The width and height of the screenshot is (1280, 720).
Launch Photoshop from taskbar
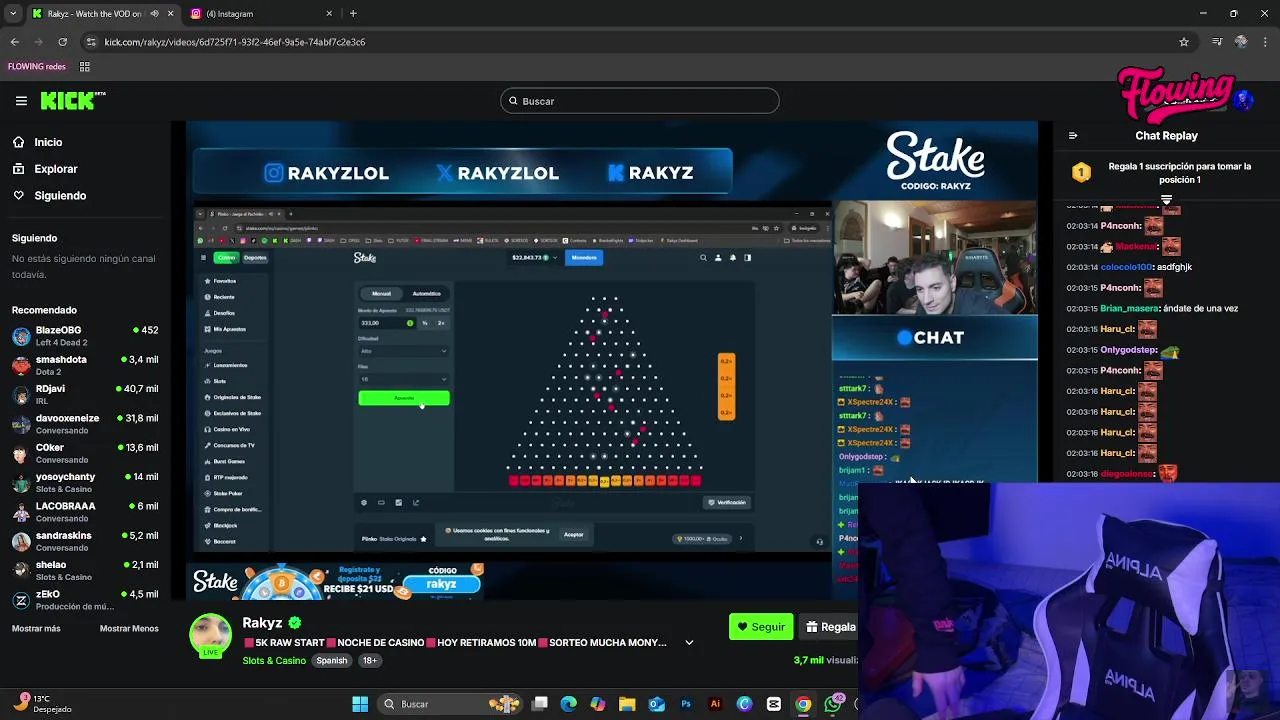(686, 704)
